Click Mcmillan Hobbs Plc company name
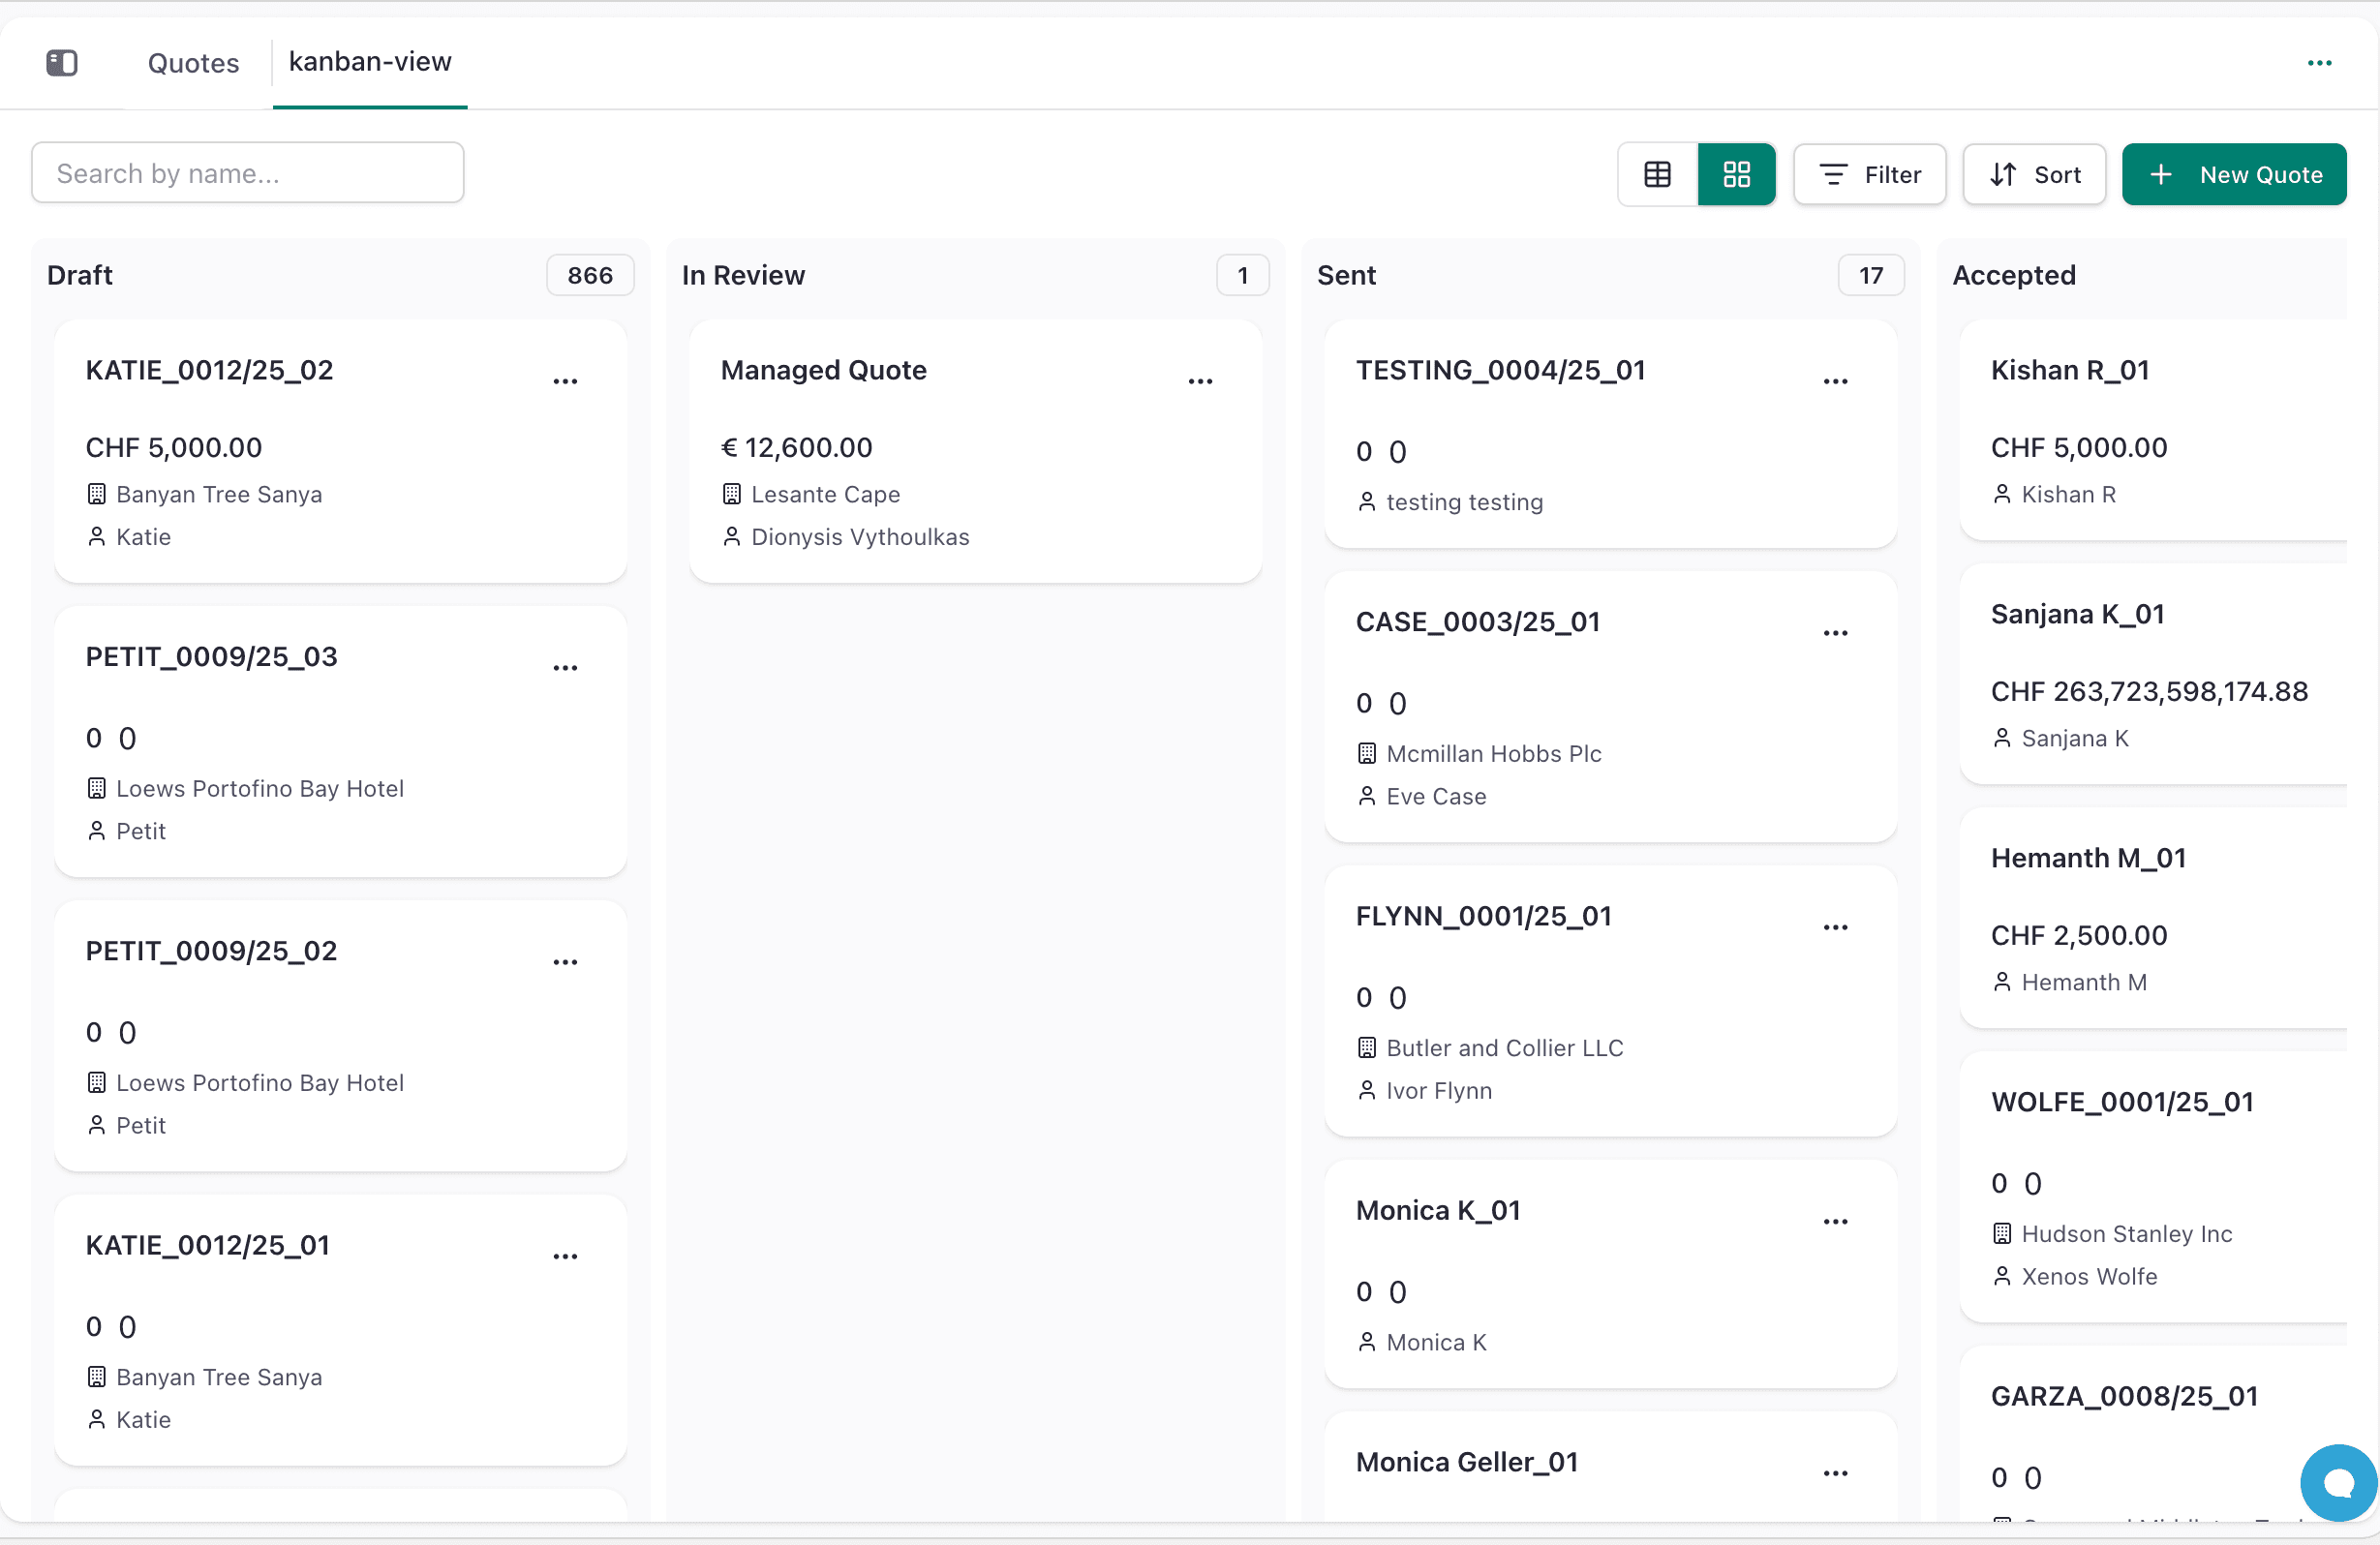2380x1545 pixels. [1493, 753]
